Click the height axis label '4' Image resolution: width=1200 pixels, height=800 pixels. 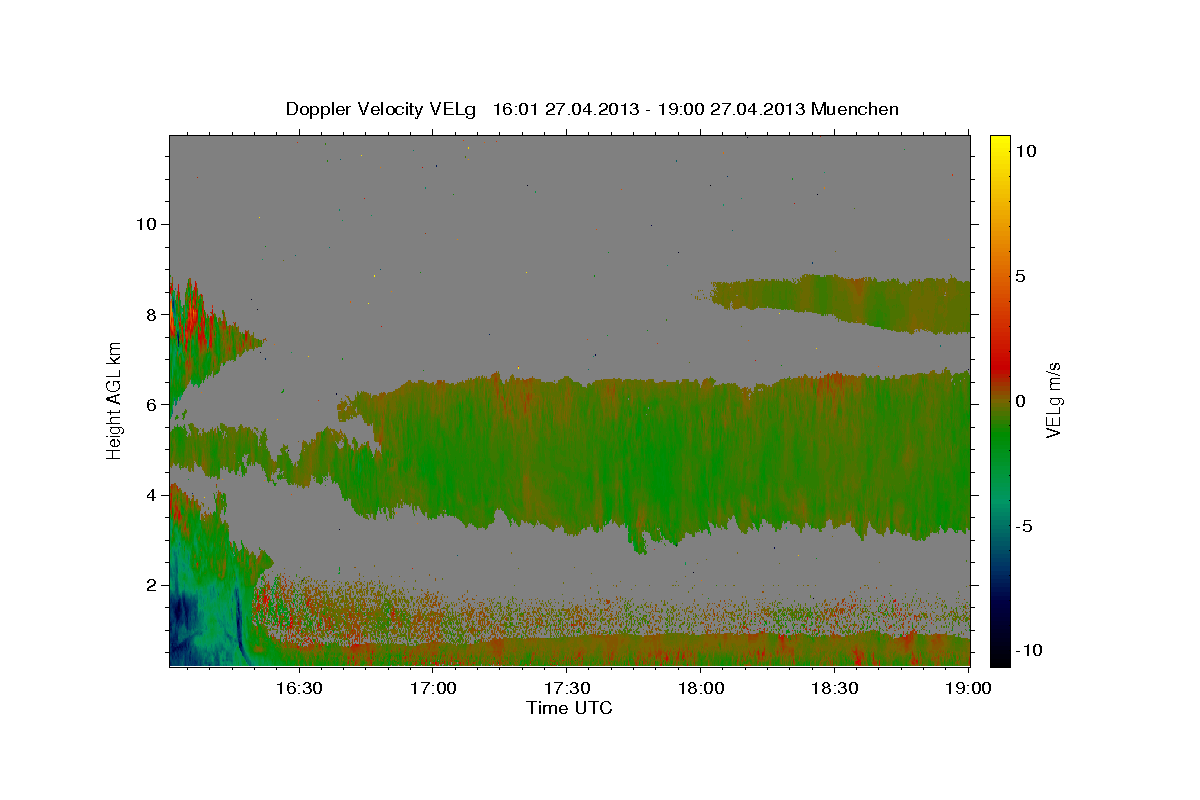point(151,495)
